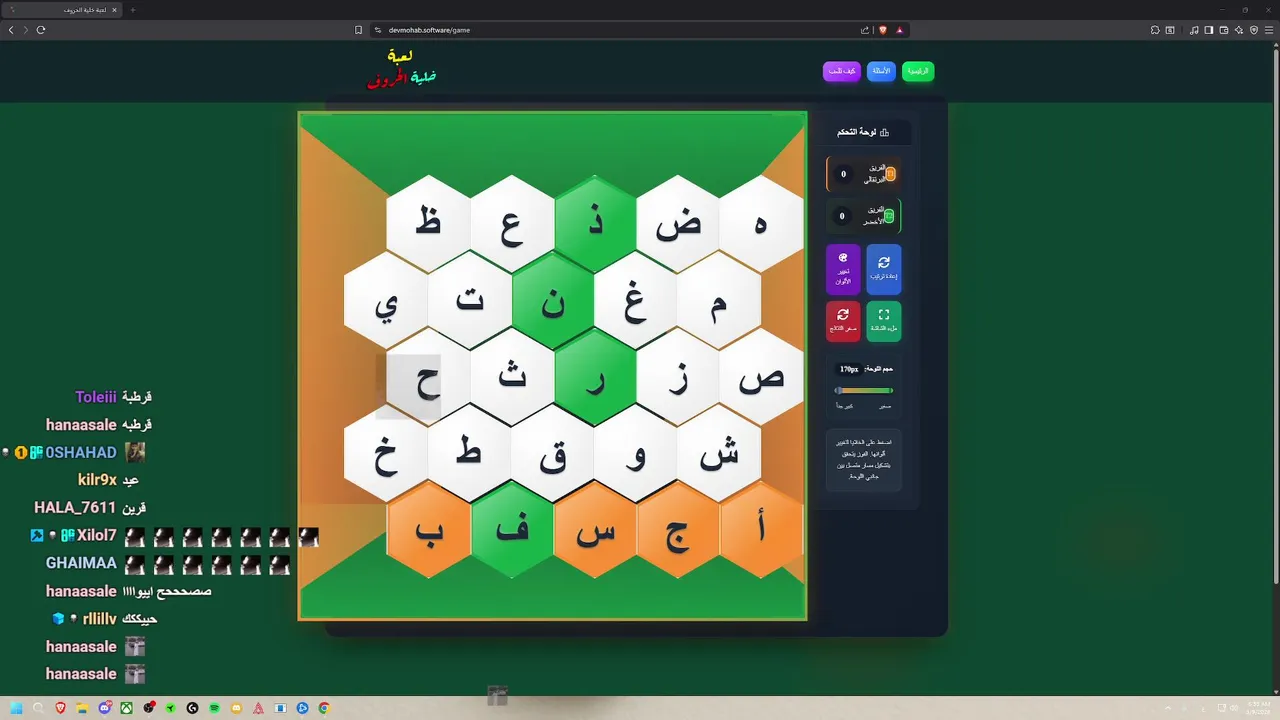Click the bookmark icon beside the URL
The image size is (1280, 720).
tap(359, 30)
